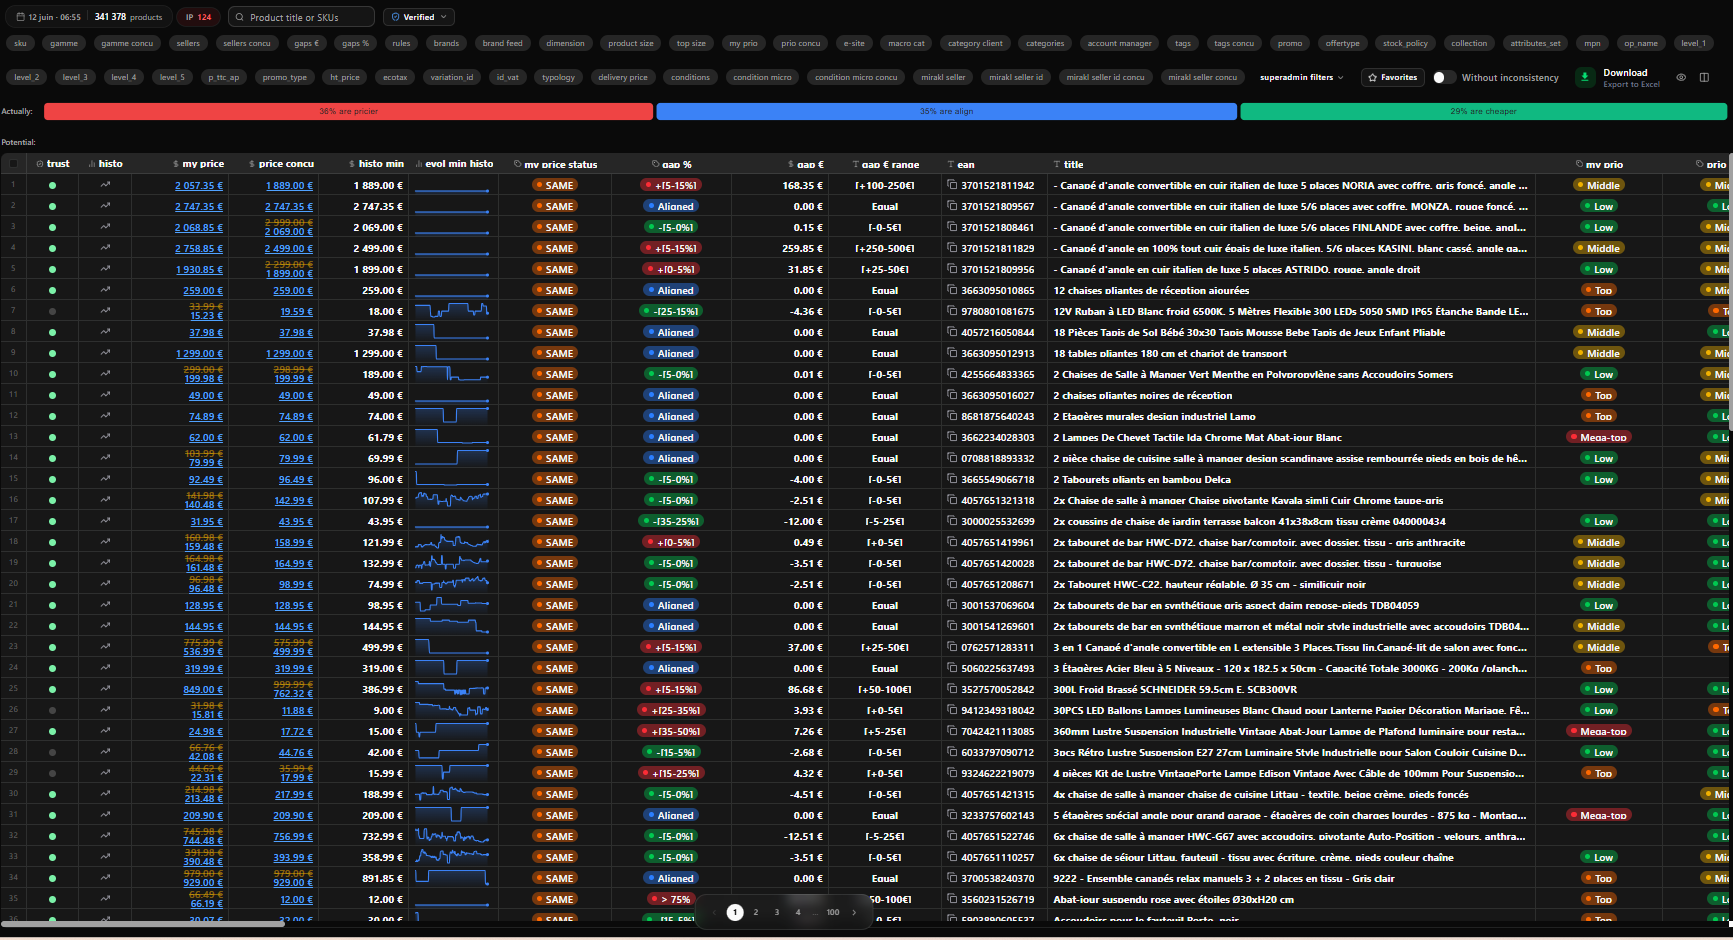Open the 2 057.35 € my price link

pyautogui.click(x=199, y=185)
